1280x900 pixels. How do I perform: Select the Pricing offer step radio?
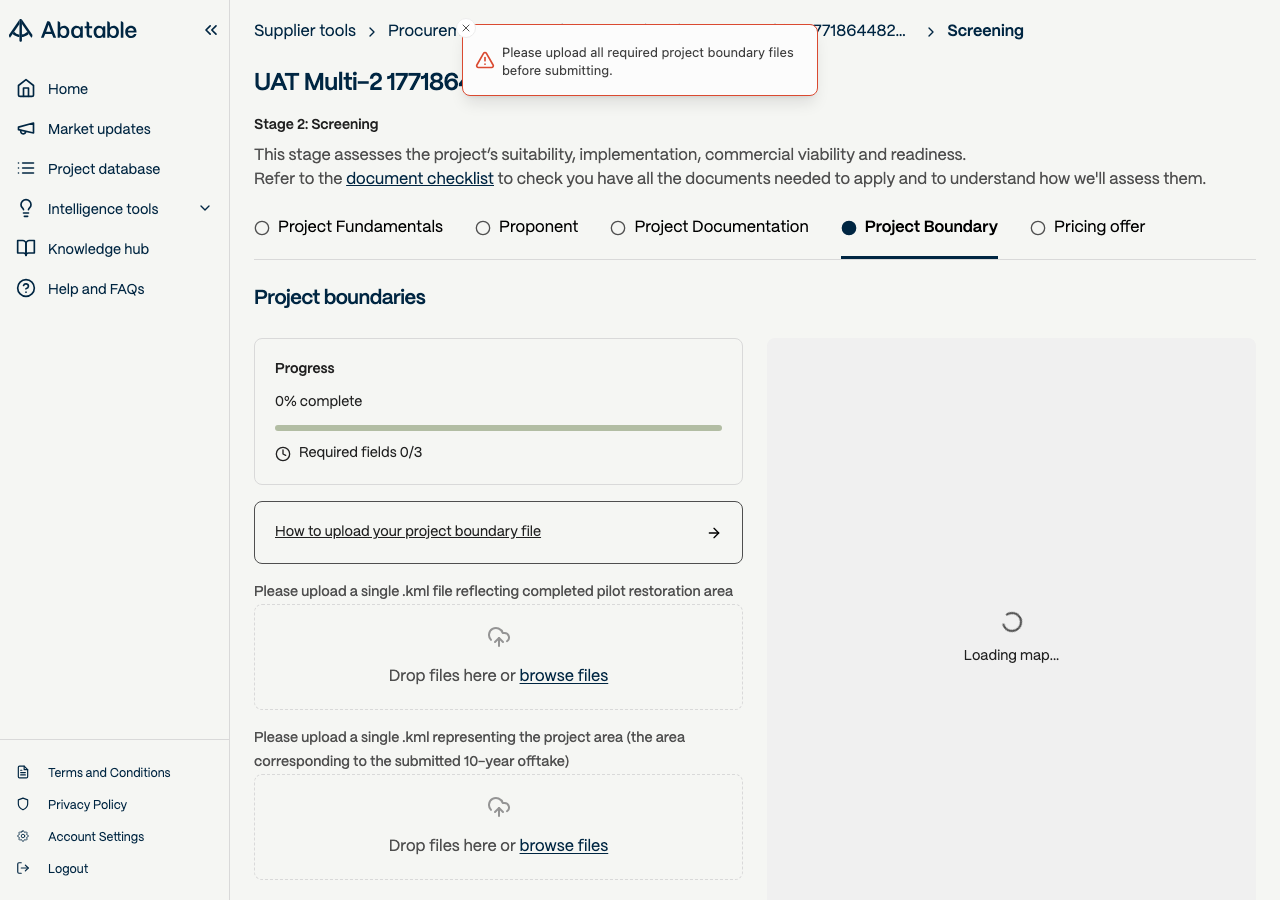(1038, 228)
